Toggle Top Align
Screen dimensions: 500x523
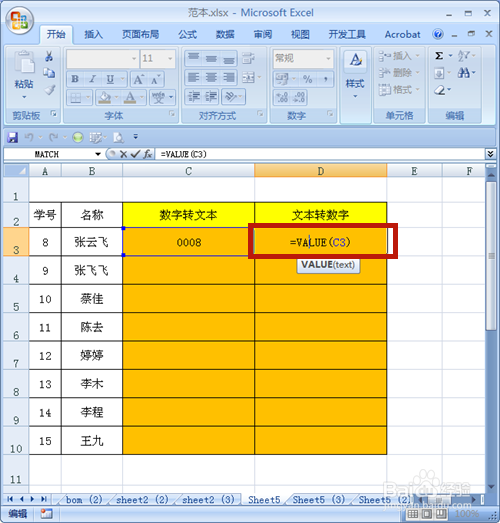click(x=193, y=58)
